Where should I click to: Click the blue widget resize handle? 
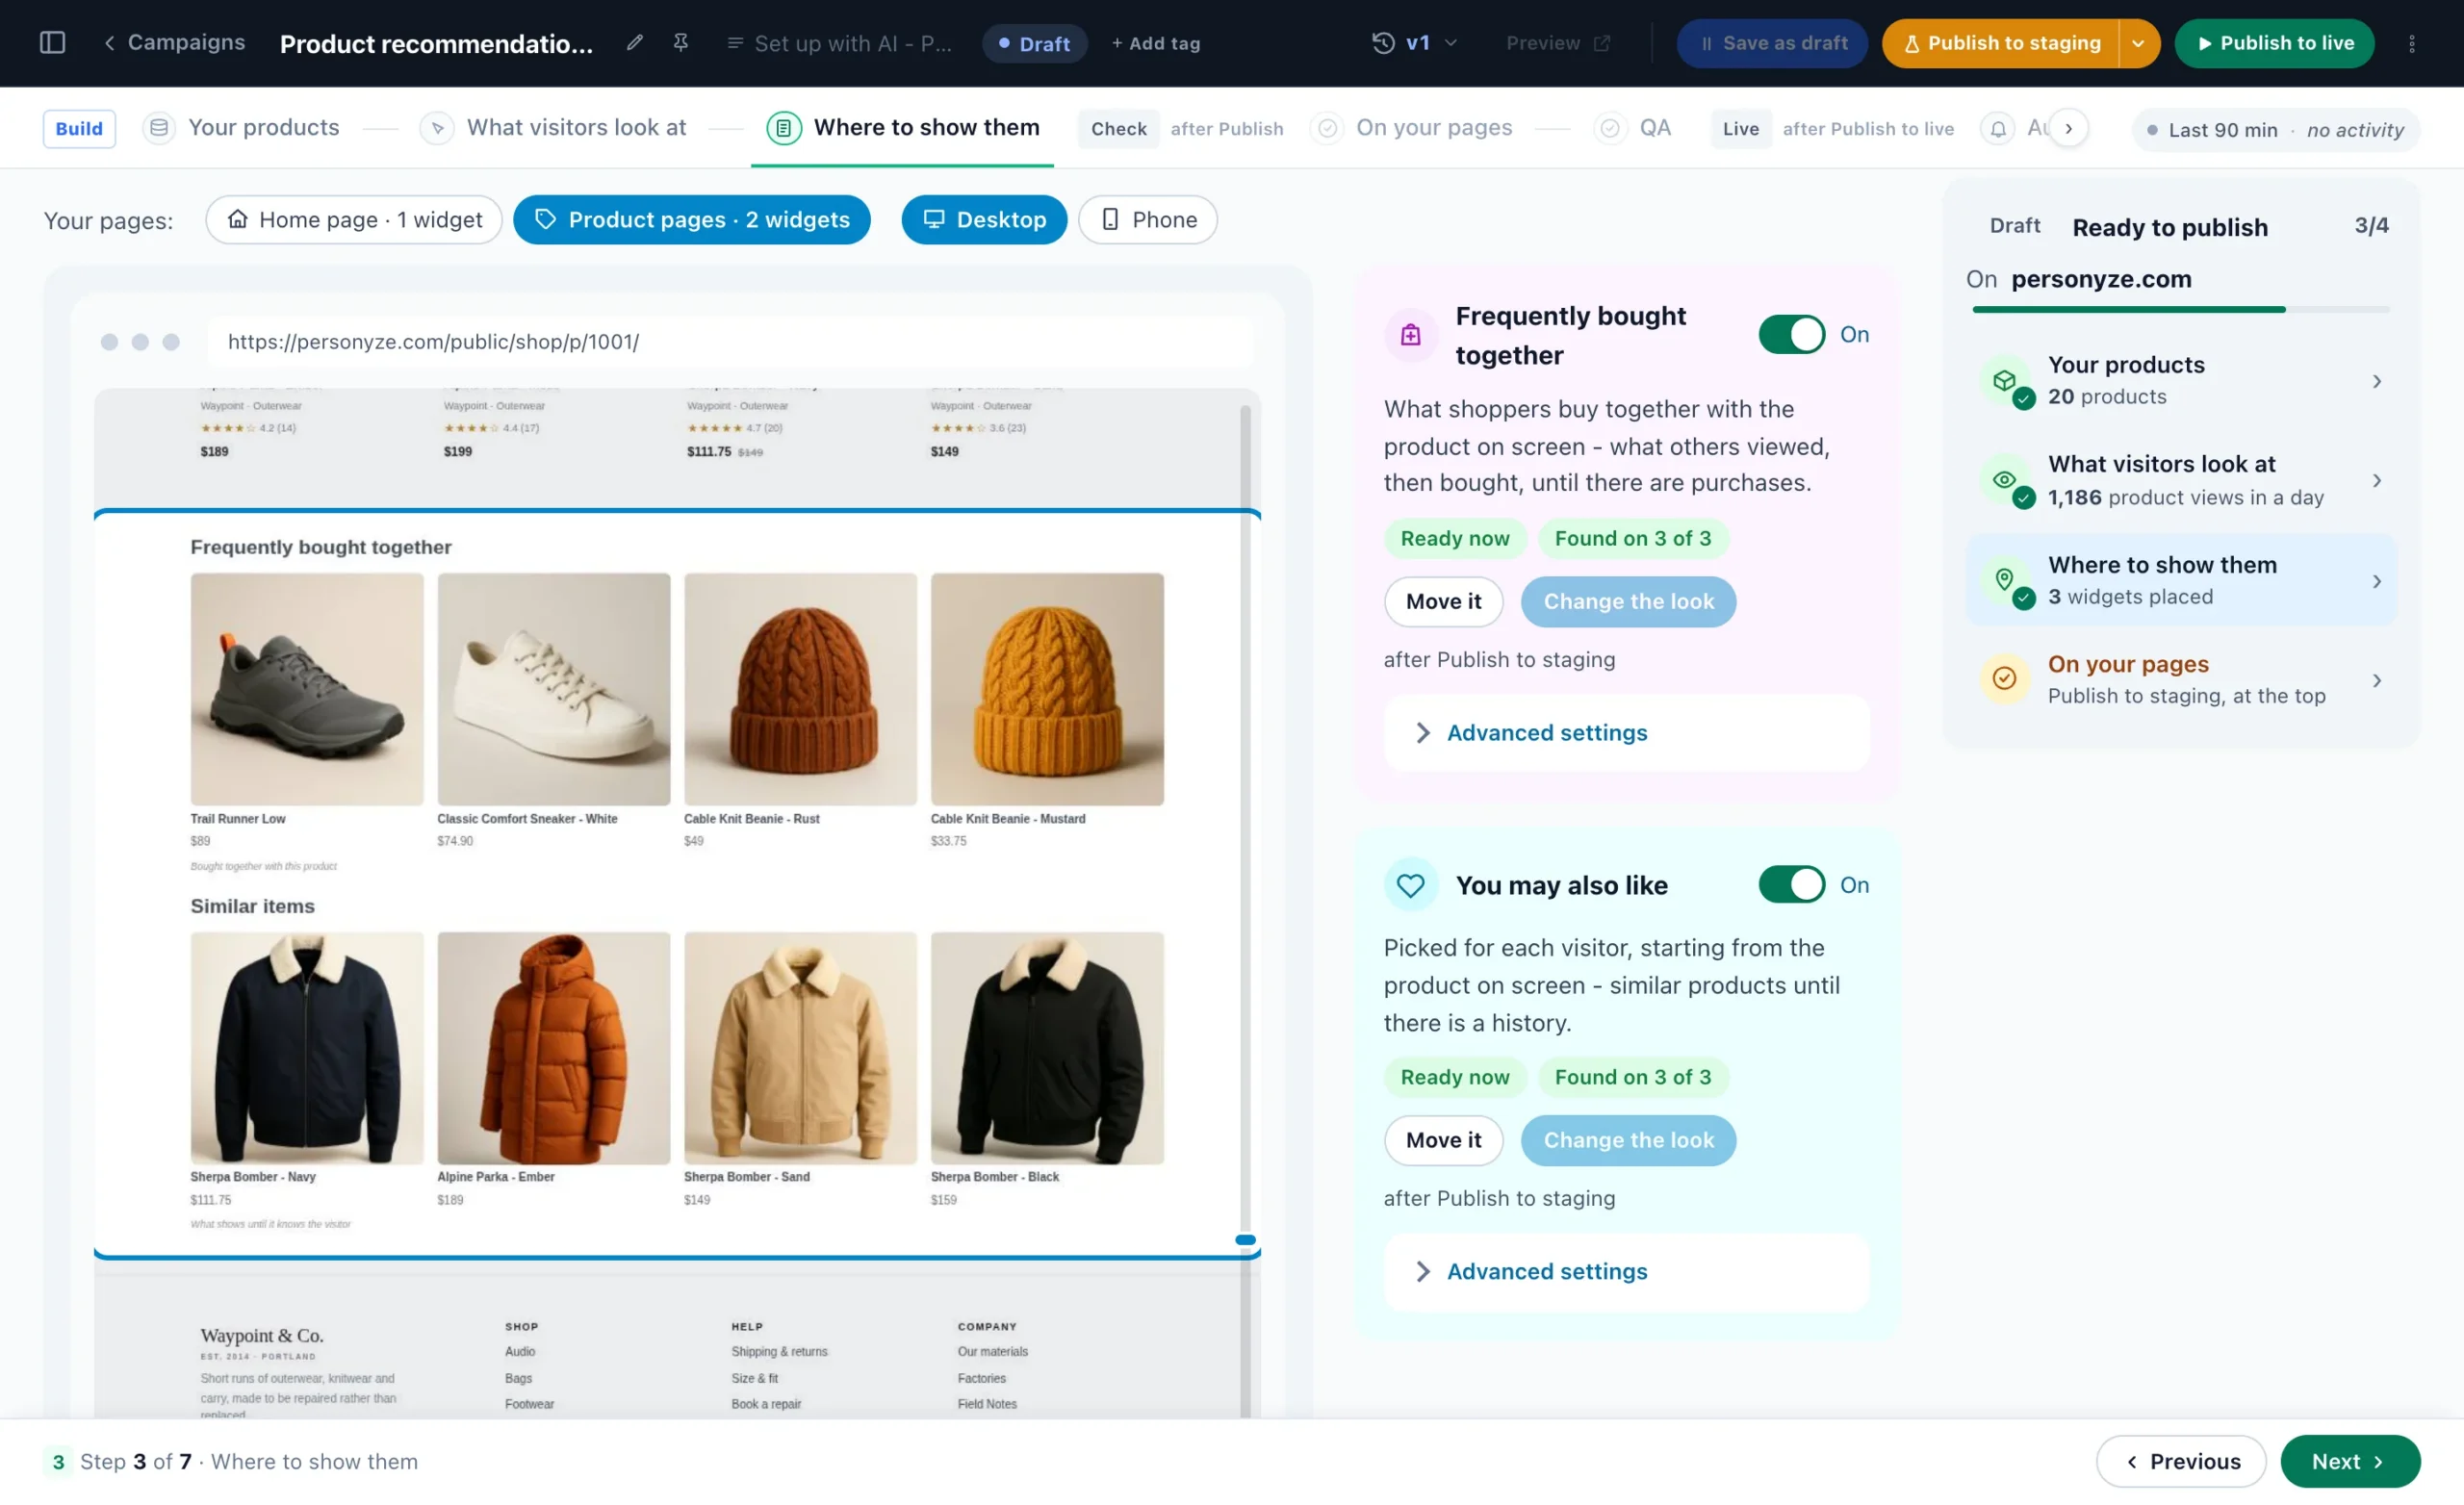pyautogui.click(x=1245, y=1240)
